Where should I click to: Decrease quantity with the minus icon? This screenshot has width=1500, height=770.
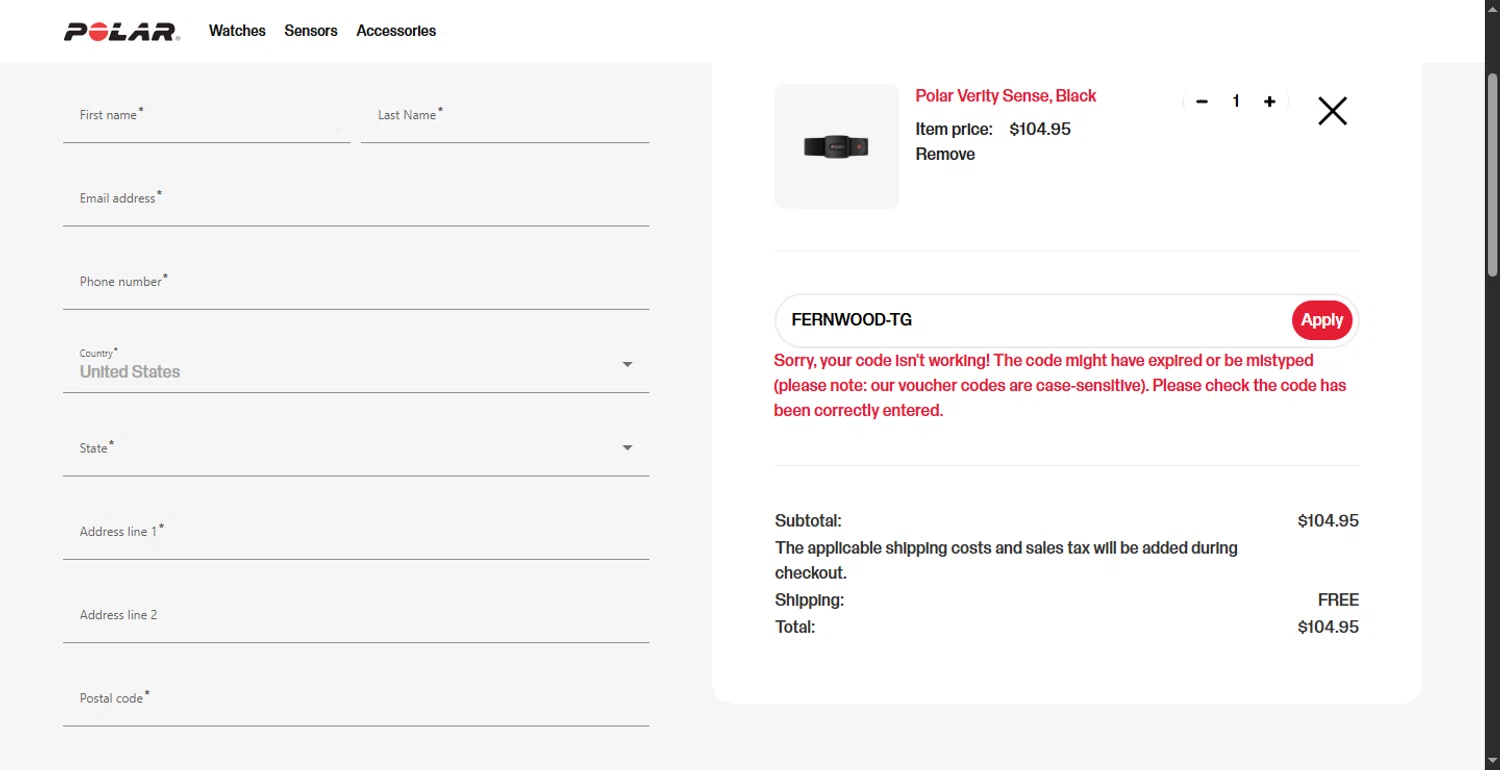[1202, 101]
